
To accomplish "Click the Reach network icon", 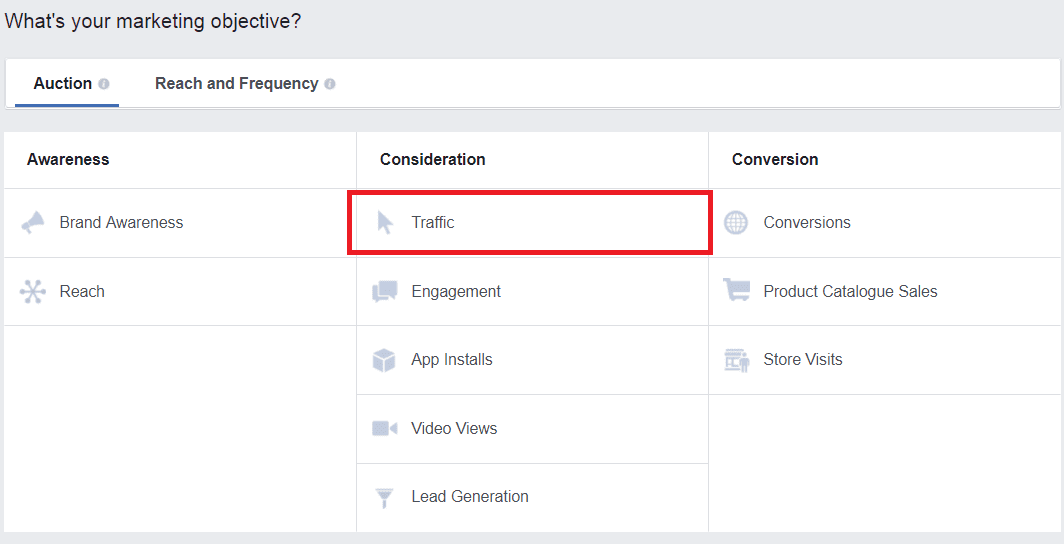I will [x=33, y=292].
